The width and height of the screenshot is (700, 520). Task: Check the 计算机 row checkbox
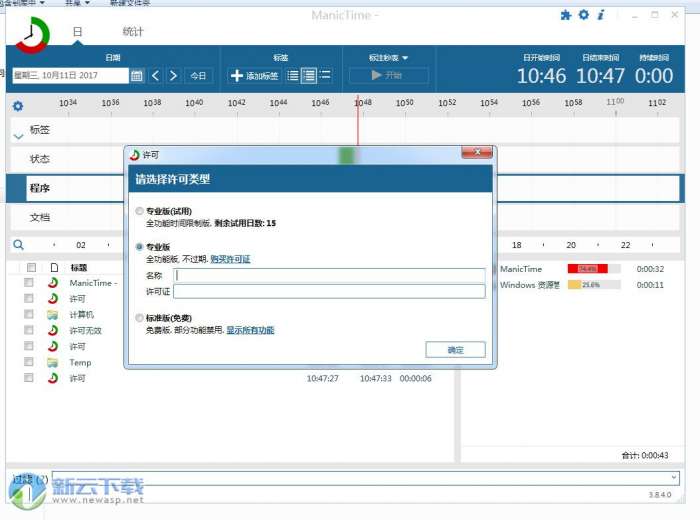coord(29,314)
